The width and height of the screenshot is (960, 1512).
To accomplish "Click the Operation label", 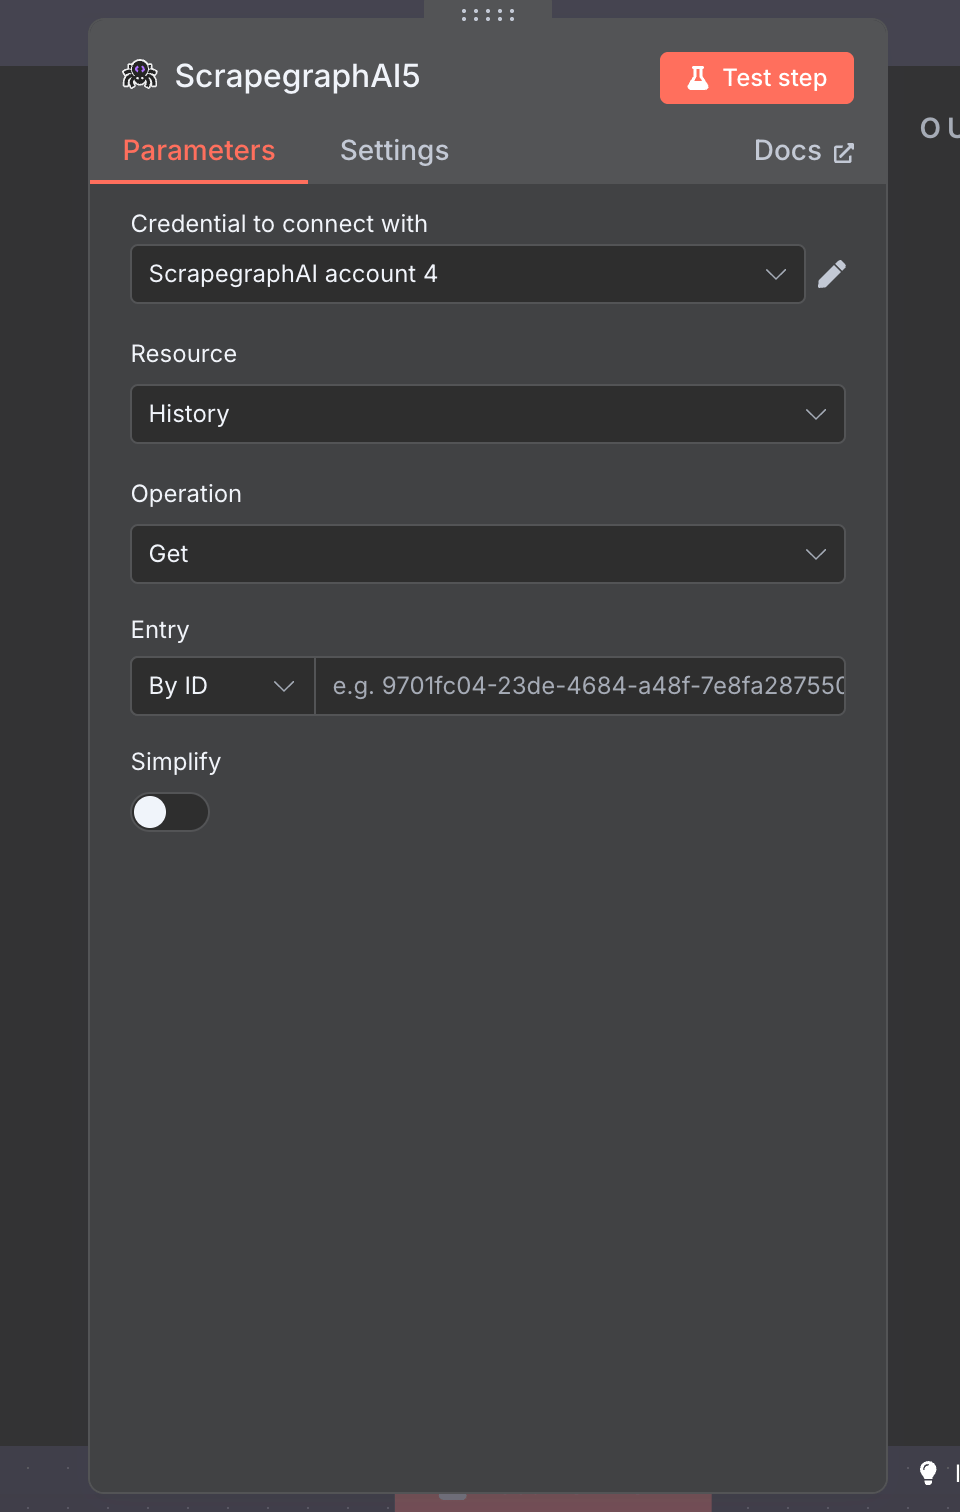I will coord(186,494).
